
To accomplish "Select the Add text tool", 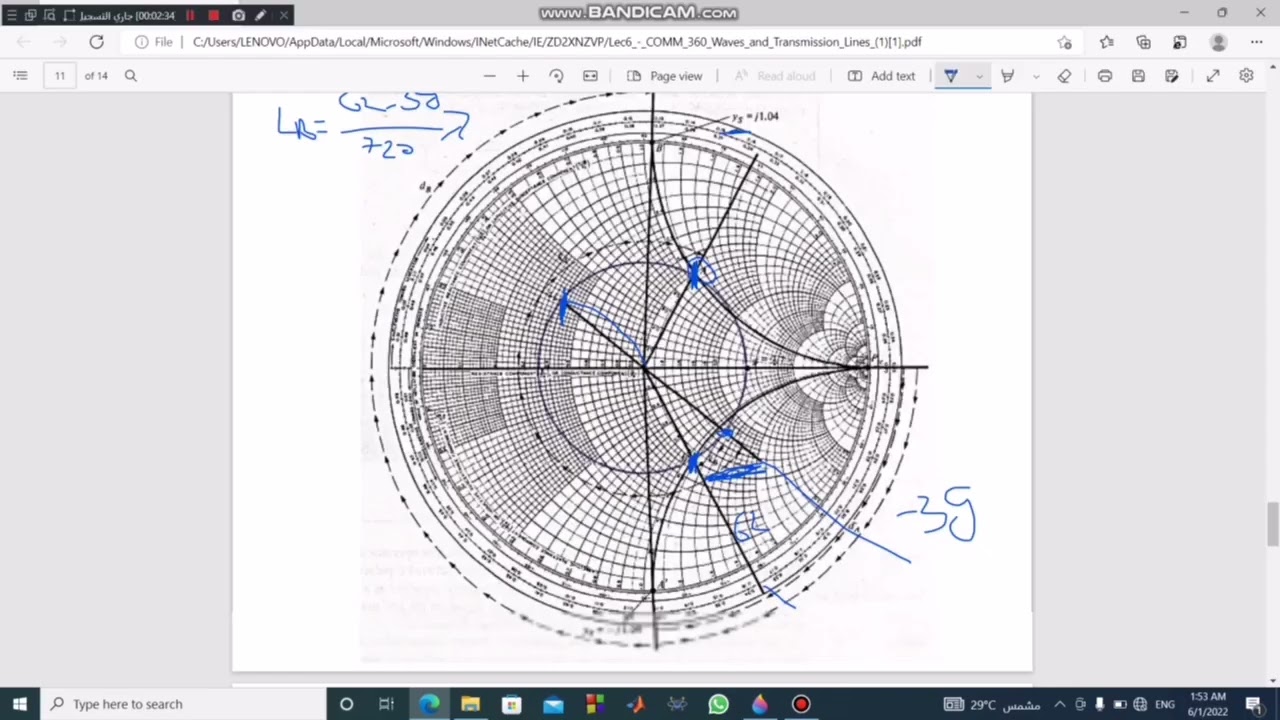I will 881,76.
